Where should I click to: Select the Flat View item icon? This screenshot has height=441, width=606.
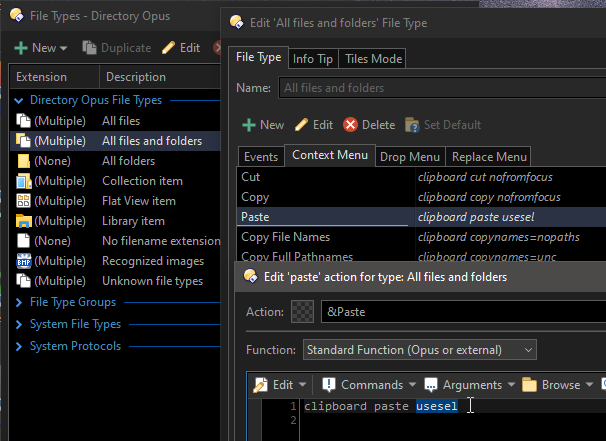click(23, 201)
